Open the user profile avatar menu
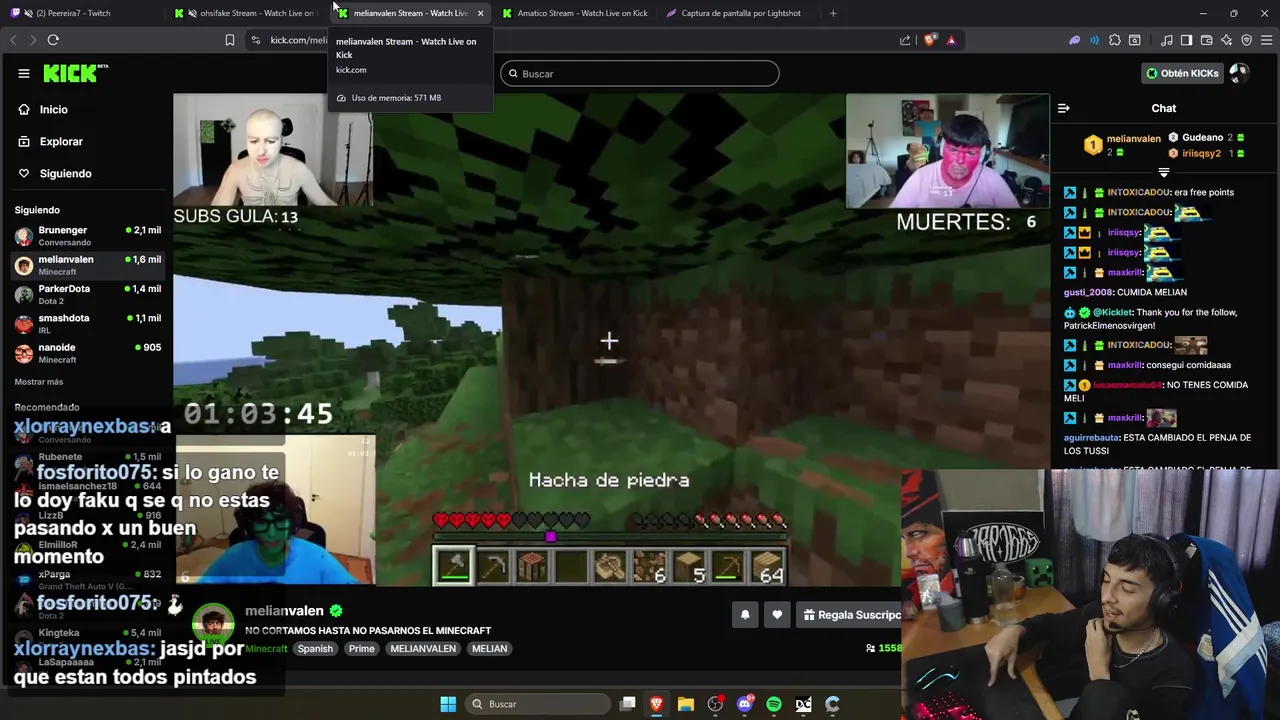 coord(1239,73)
